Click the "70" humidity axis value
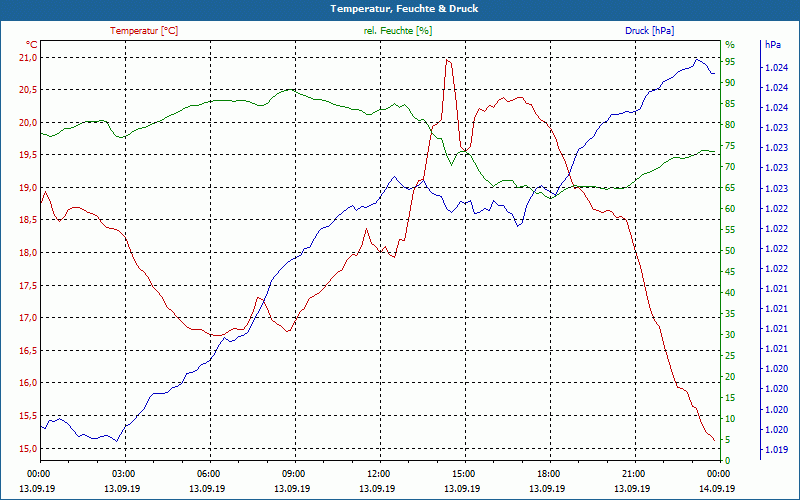The height and width of the screenshot is (500, 800). pos(730,167)
